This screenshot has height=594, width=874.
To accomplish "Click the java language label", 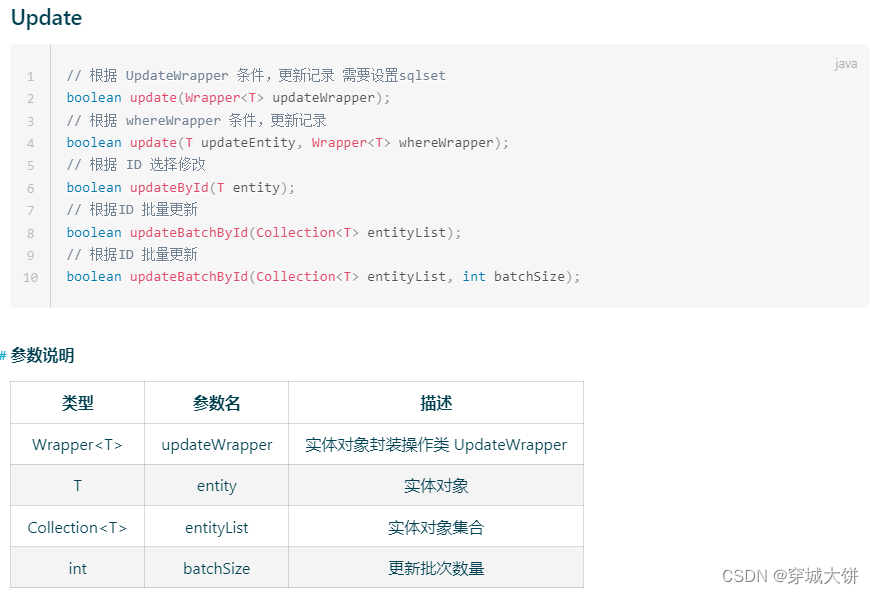I will tap(846, 64).
